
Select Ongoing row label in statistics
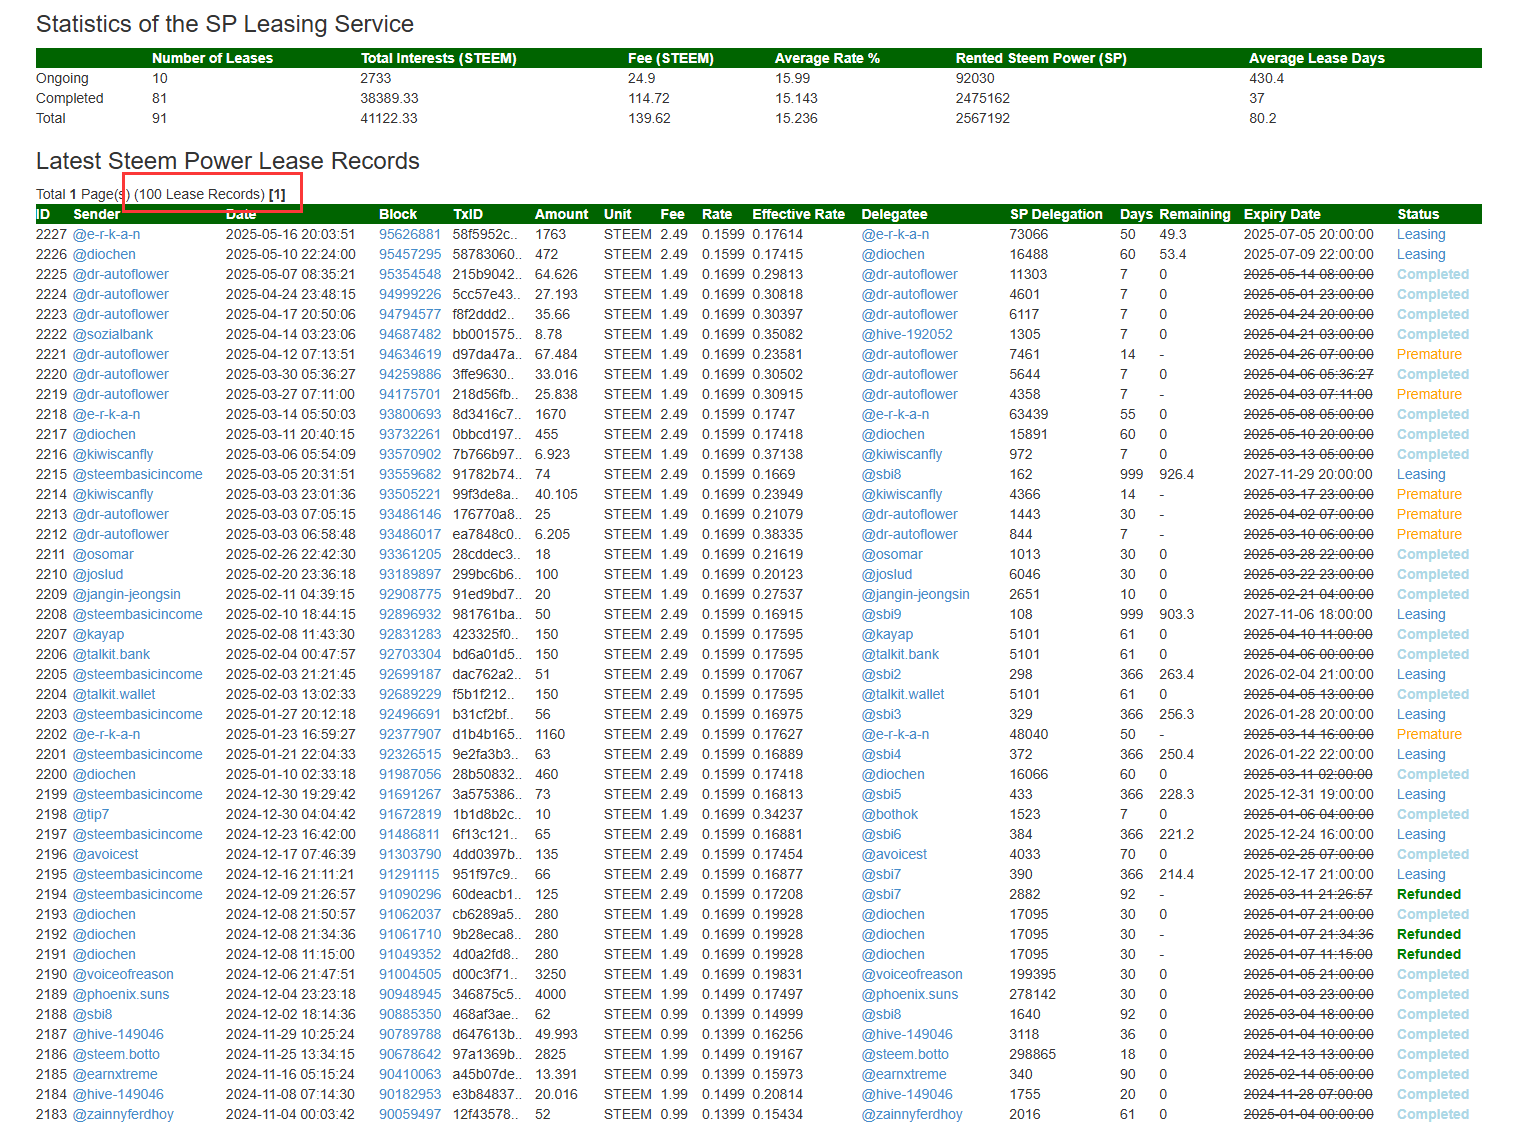(62, 78)
